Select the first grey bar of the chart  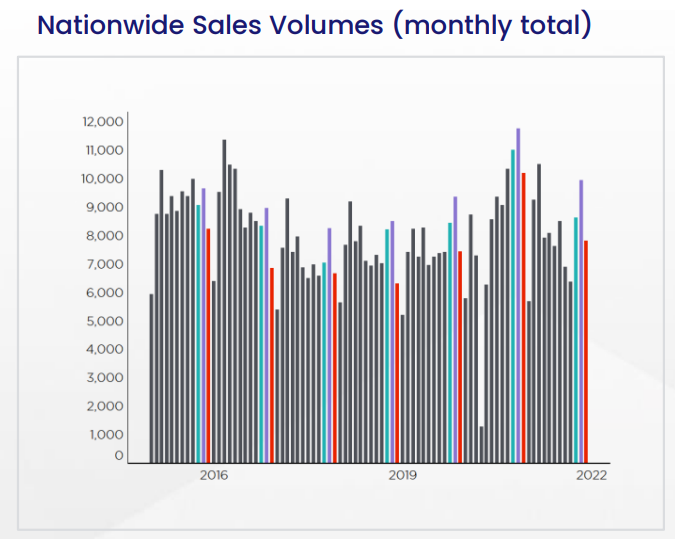[x=152, y=378]
